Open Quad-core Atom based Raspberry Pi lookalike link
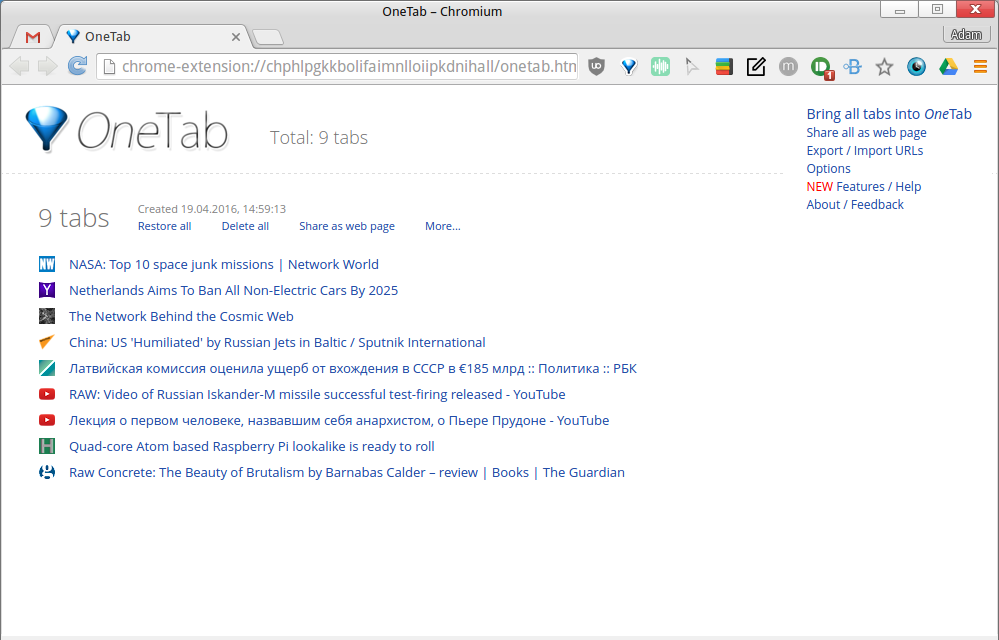999x640 pixels. pyautogui.click(x=252, y=447)
